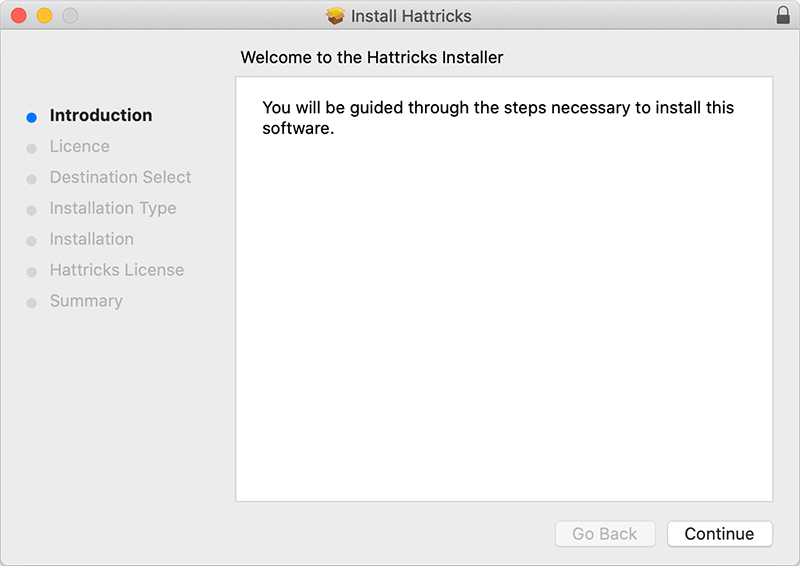Screen dimensions: 800x566
Task: Click the gray bullet beside Installation Type
Action: pos(31,210)
